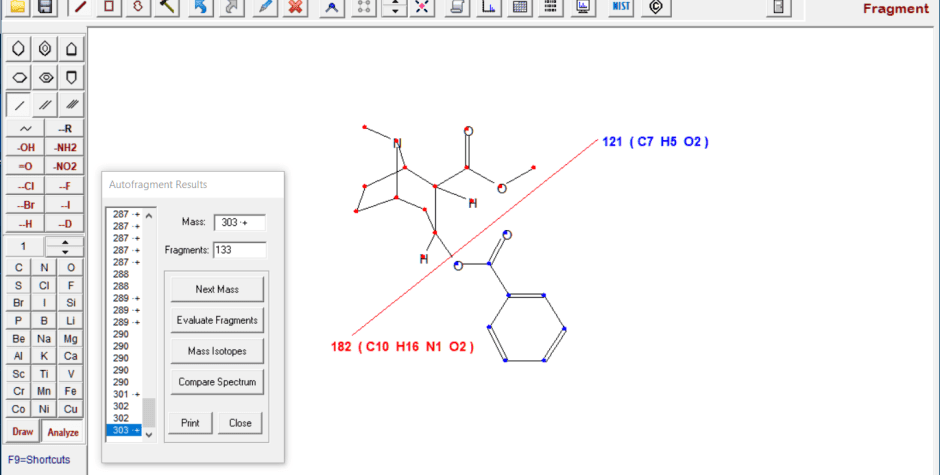Add an =O group
The height and width of the screenshot is (475, 940).
25,167
